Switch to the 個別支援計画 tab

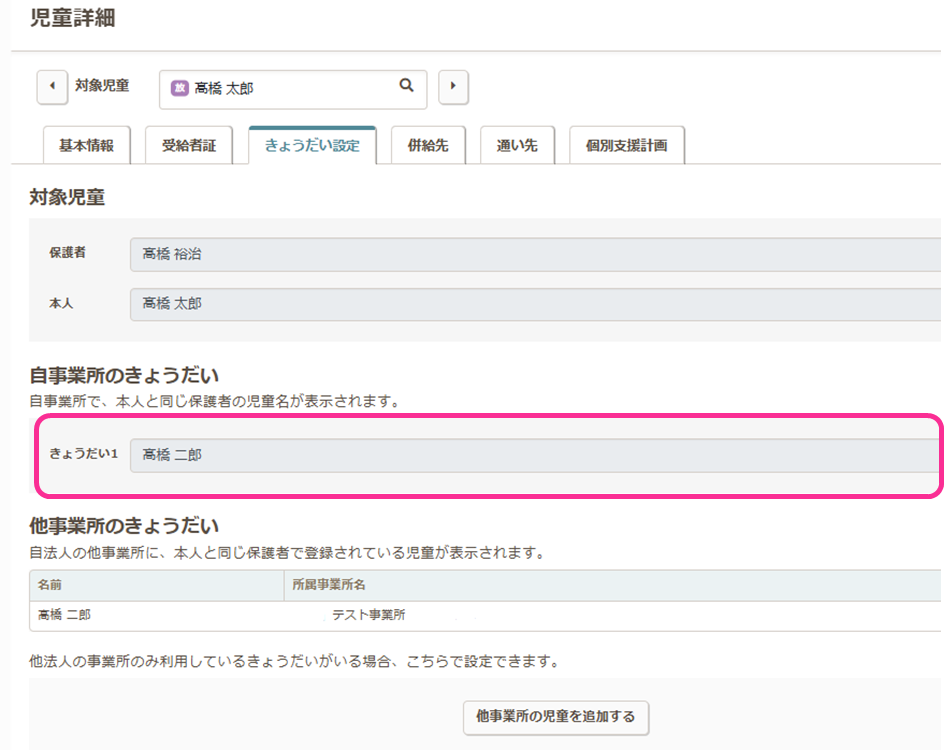click(x=626, y=146)
